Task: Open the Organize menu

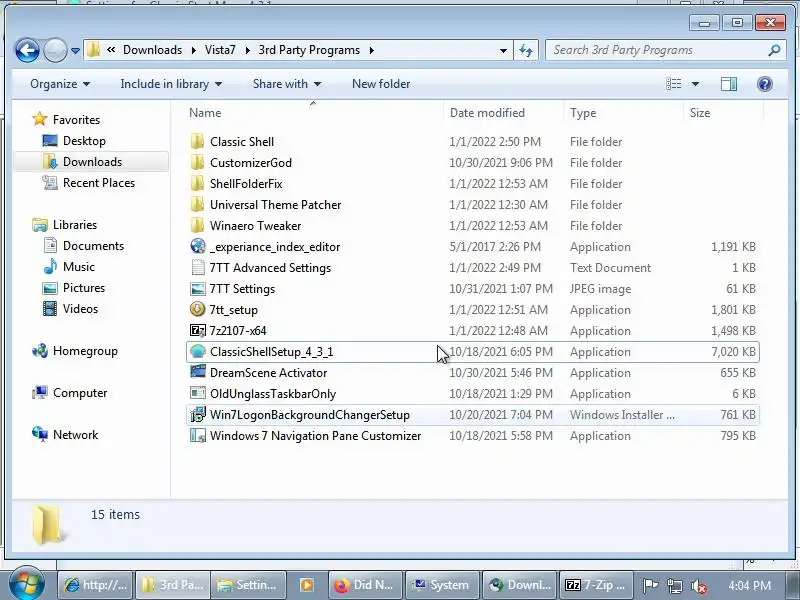Action: point(60,84)
